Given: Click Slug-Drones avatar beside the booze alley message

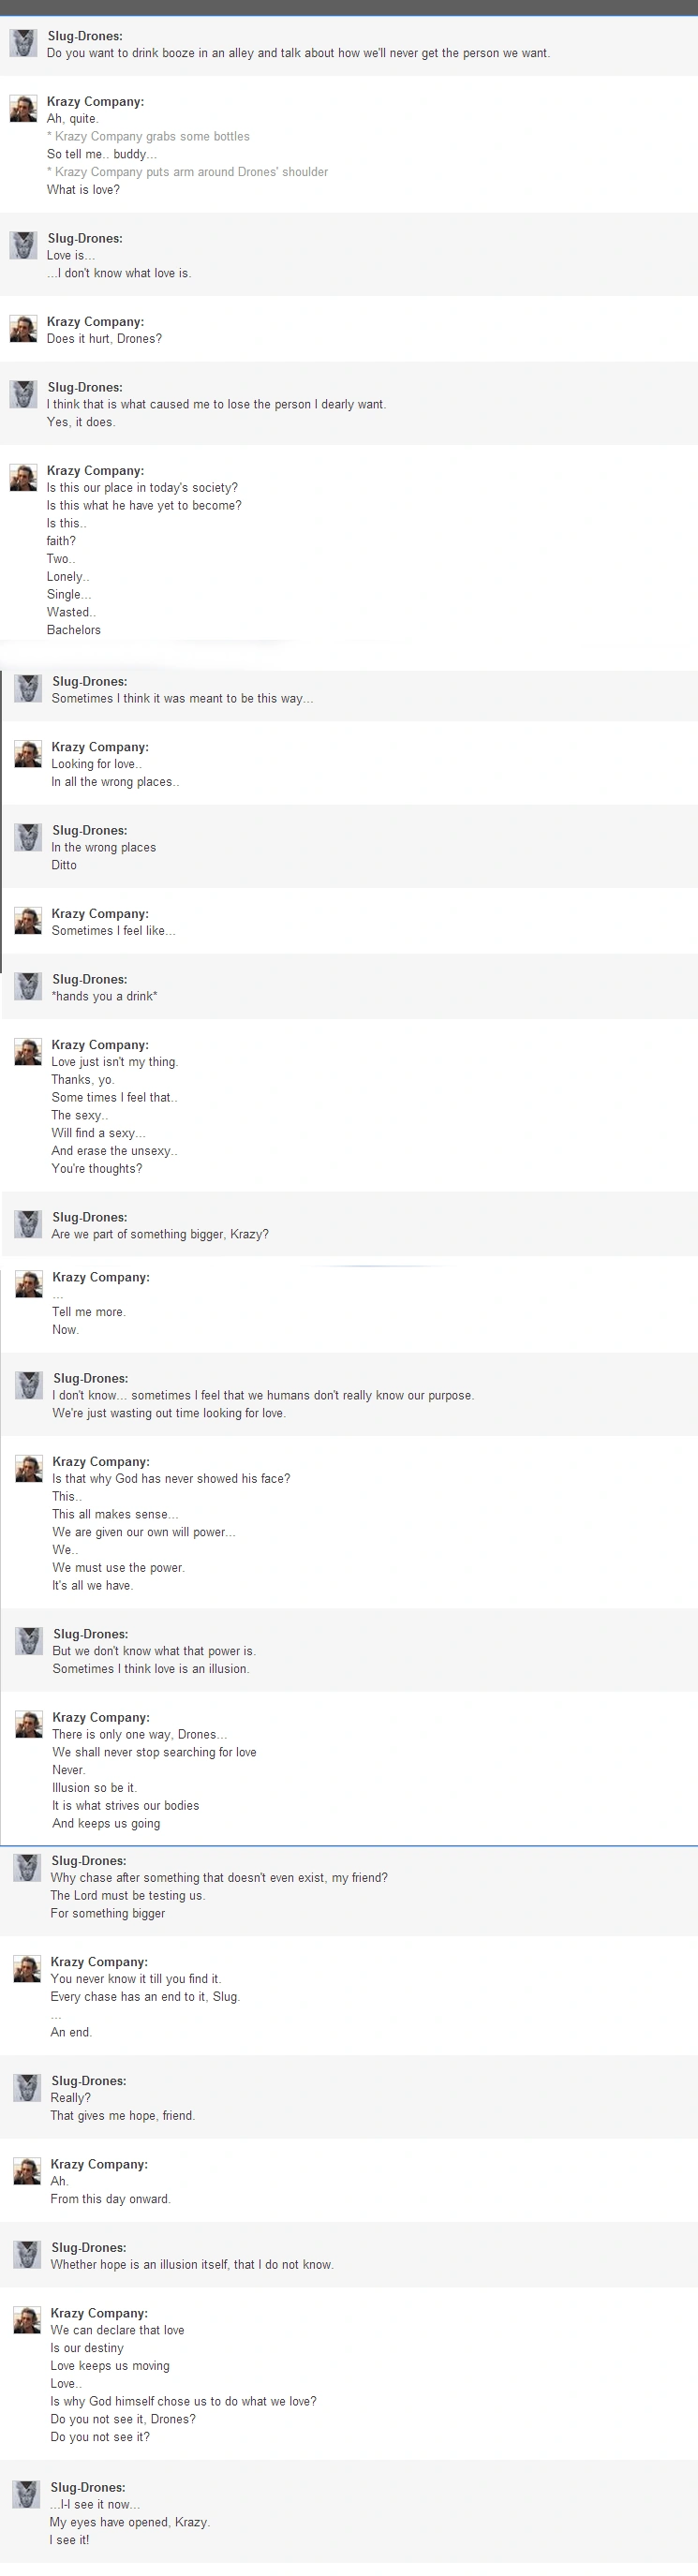Looking at the screenshot, I should click(23, 43).
